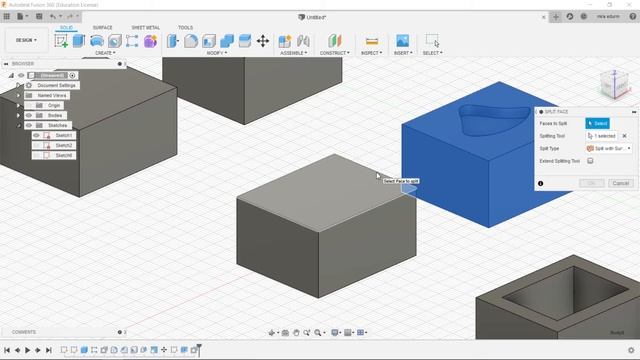Select the Fillet tool

pyautogui.click(x=191, y=41)
